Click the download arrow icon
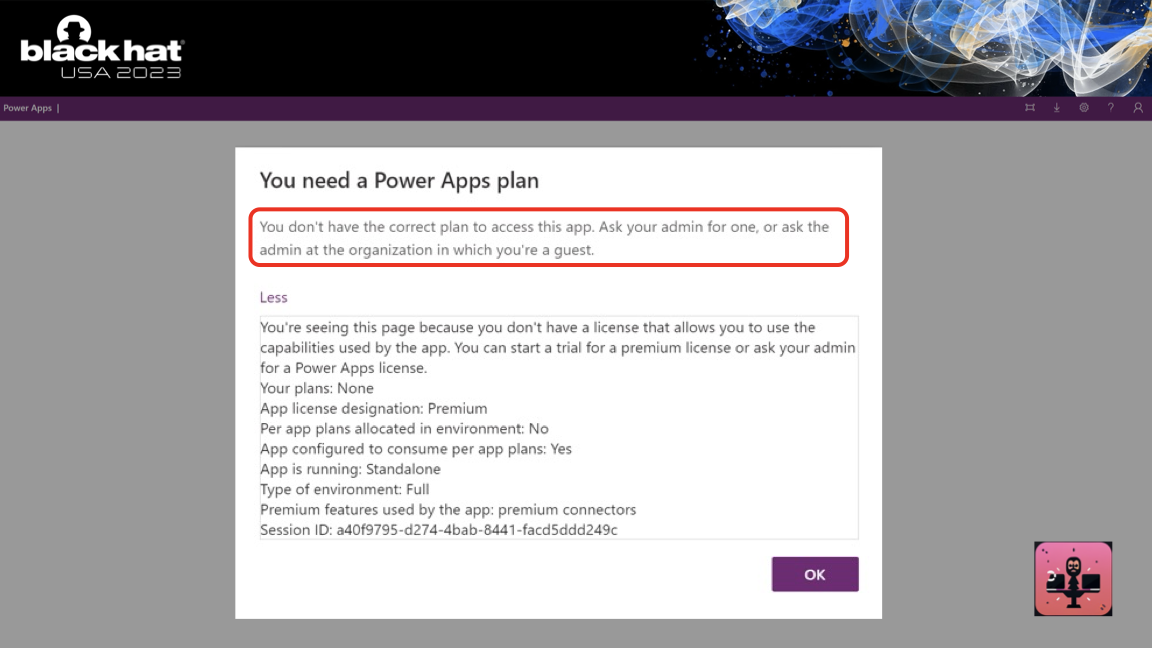1152x648 pixels. (1056, 108)
